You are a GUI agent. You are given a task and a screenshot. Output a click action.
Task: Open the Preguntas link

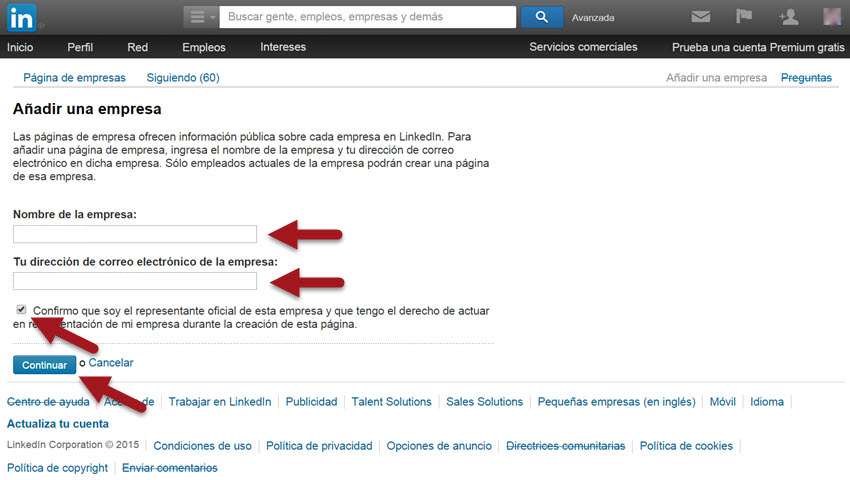806,77
